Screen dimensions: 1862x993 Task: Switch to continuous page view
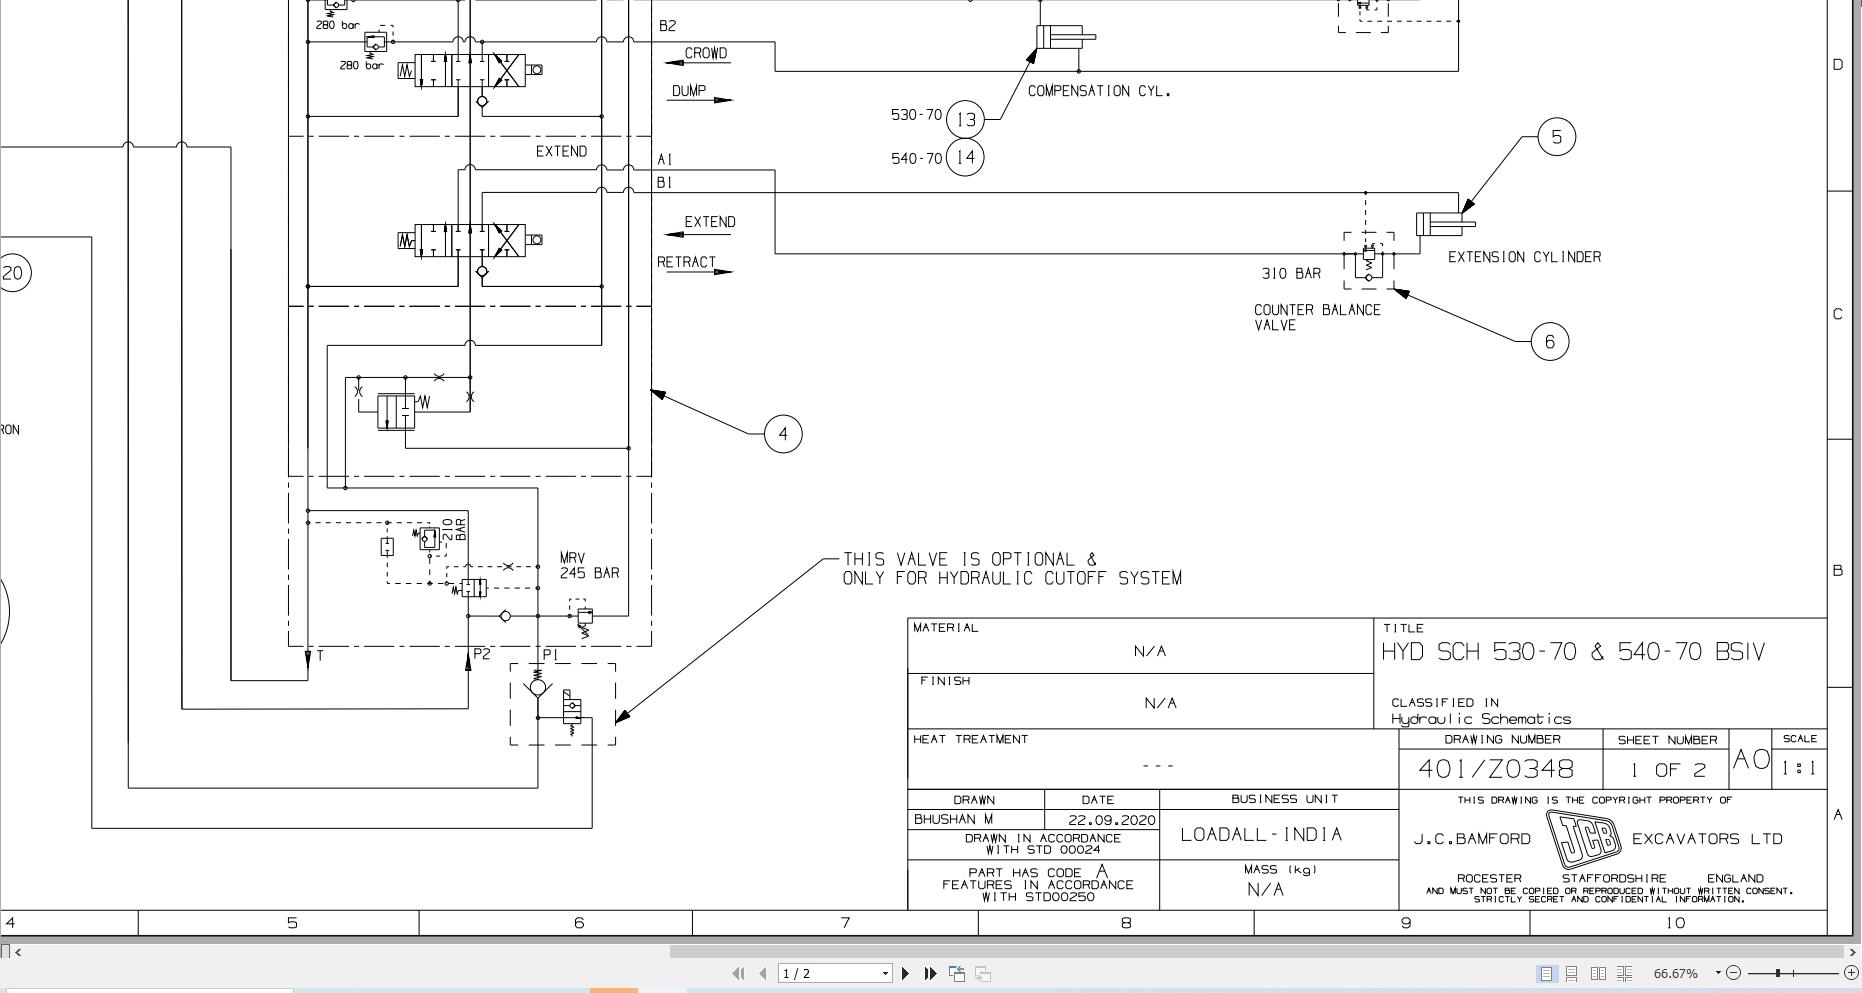click(1572, 973)
